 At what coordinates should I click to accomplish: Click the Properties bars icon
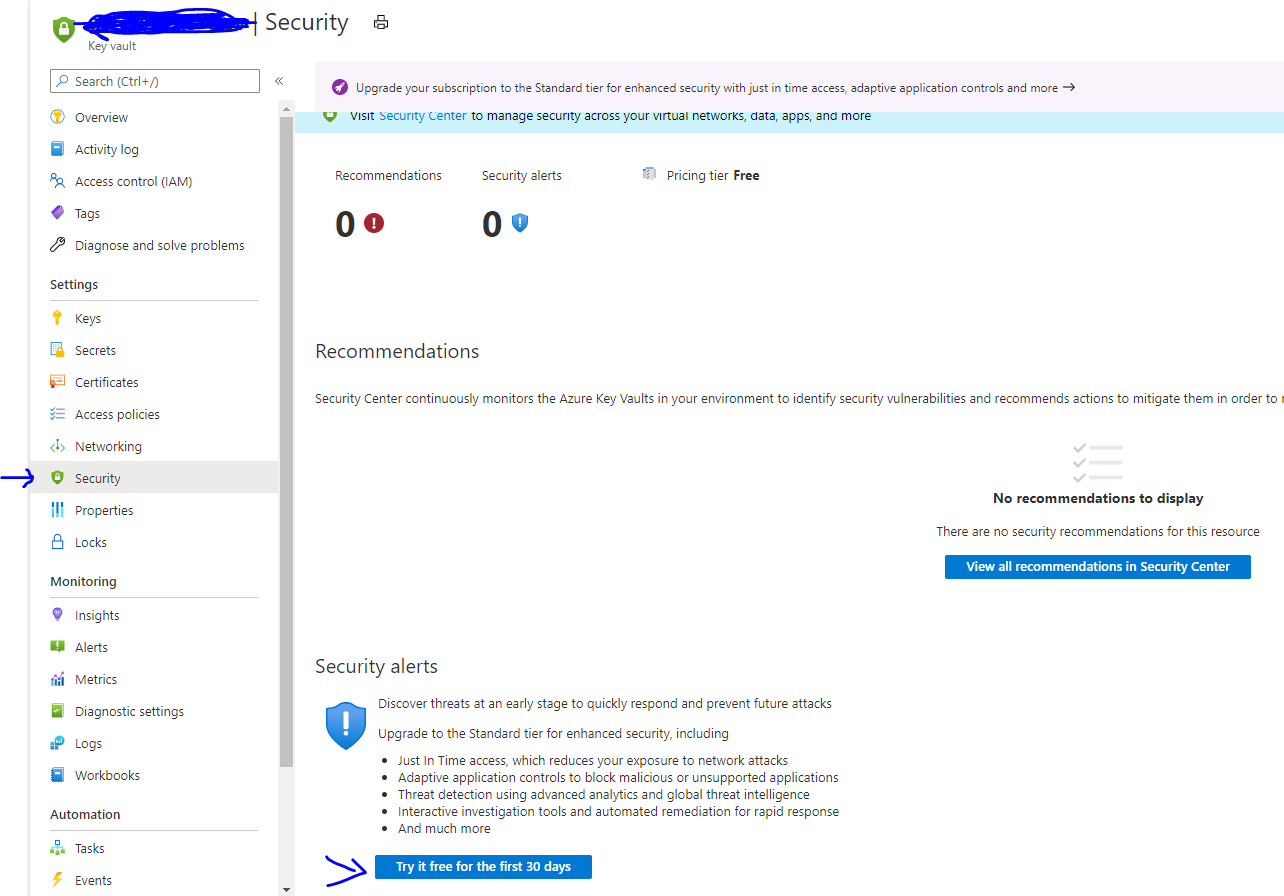[x=57, y=510]
